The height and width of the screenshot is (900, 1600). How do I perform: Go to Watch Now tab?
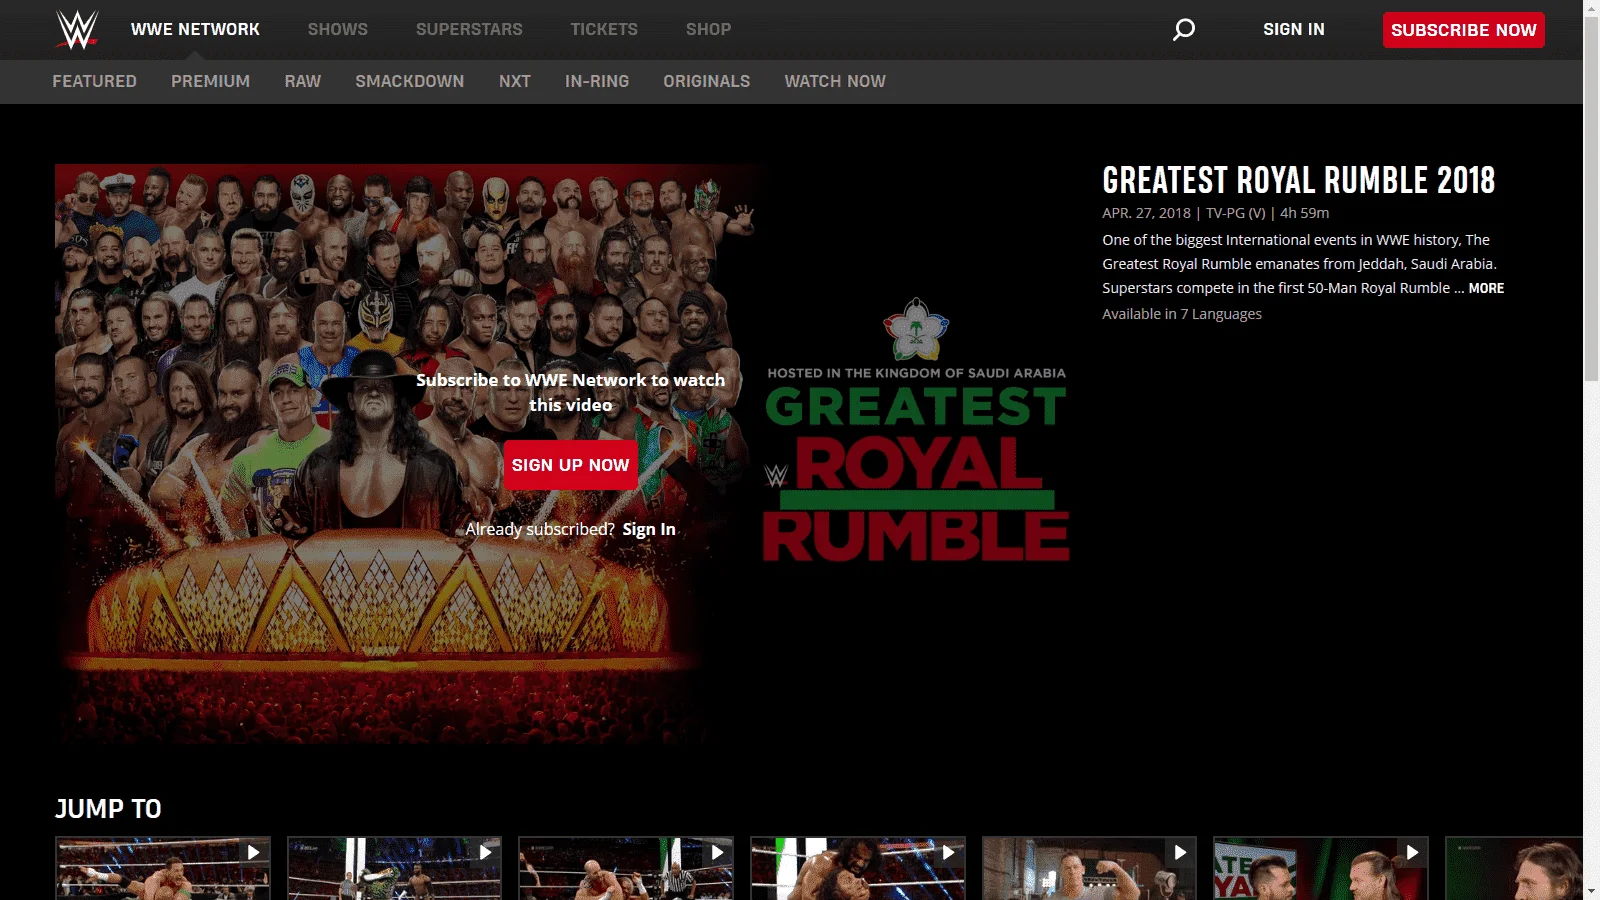point(835,82)
